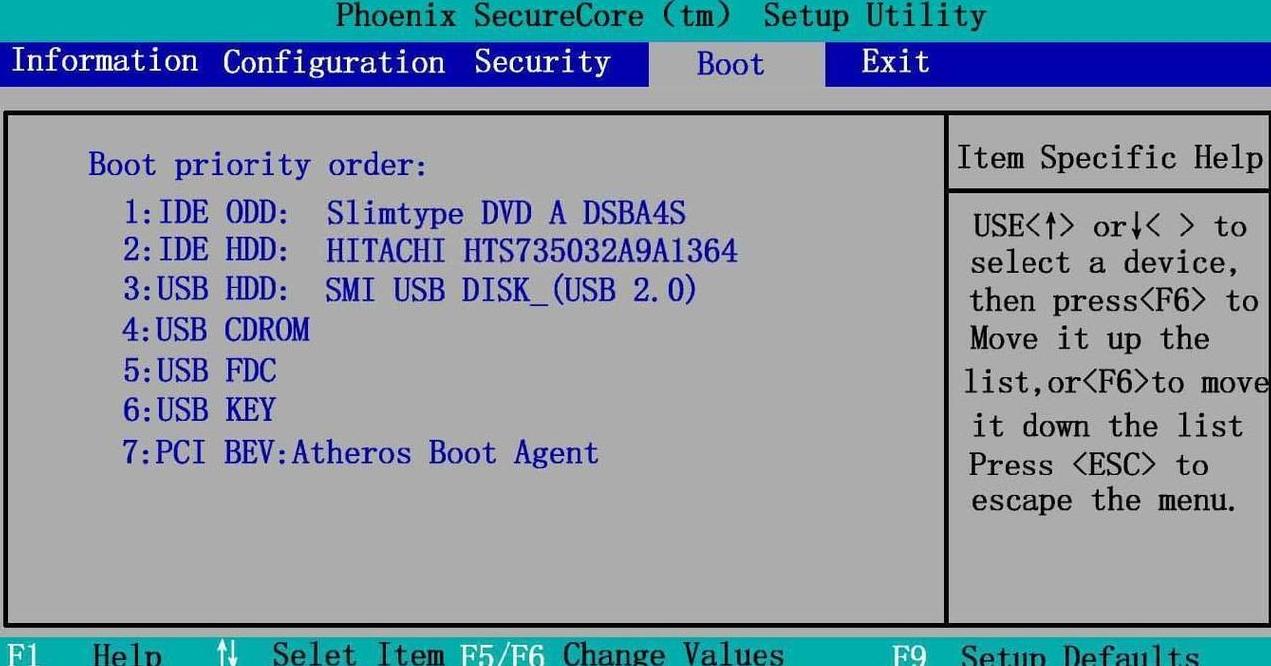Image resolution: width=1271 pixels, height=666 pixels.
Task: Click the Phoenix SecureCore Setup Utility title
Action: [660, 17]
